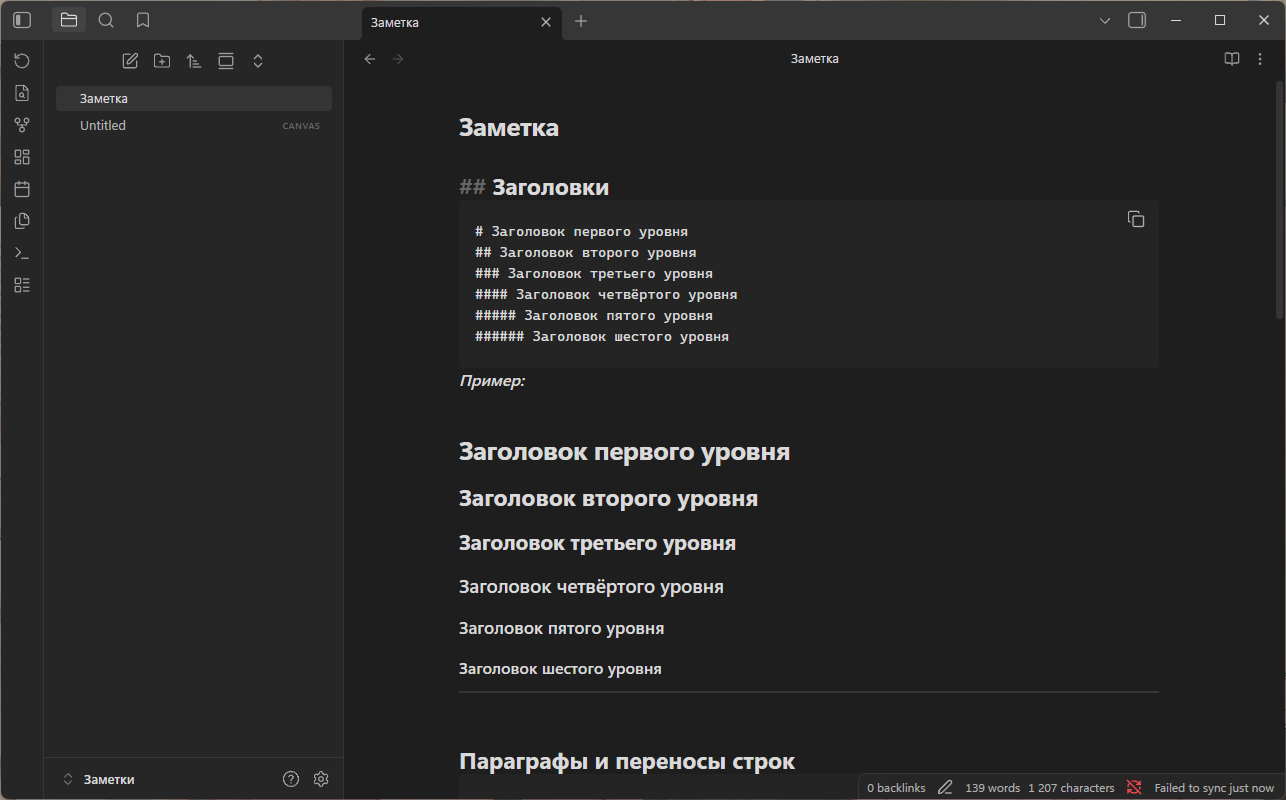Click the calendar daily note icon
1286x800 pixels.
click(x=22, y=189)
